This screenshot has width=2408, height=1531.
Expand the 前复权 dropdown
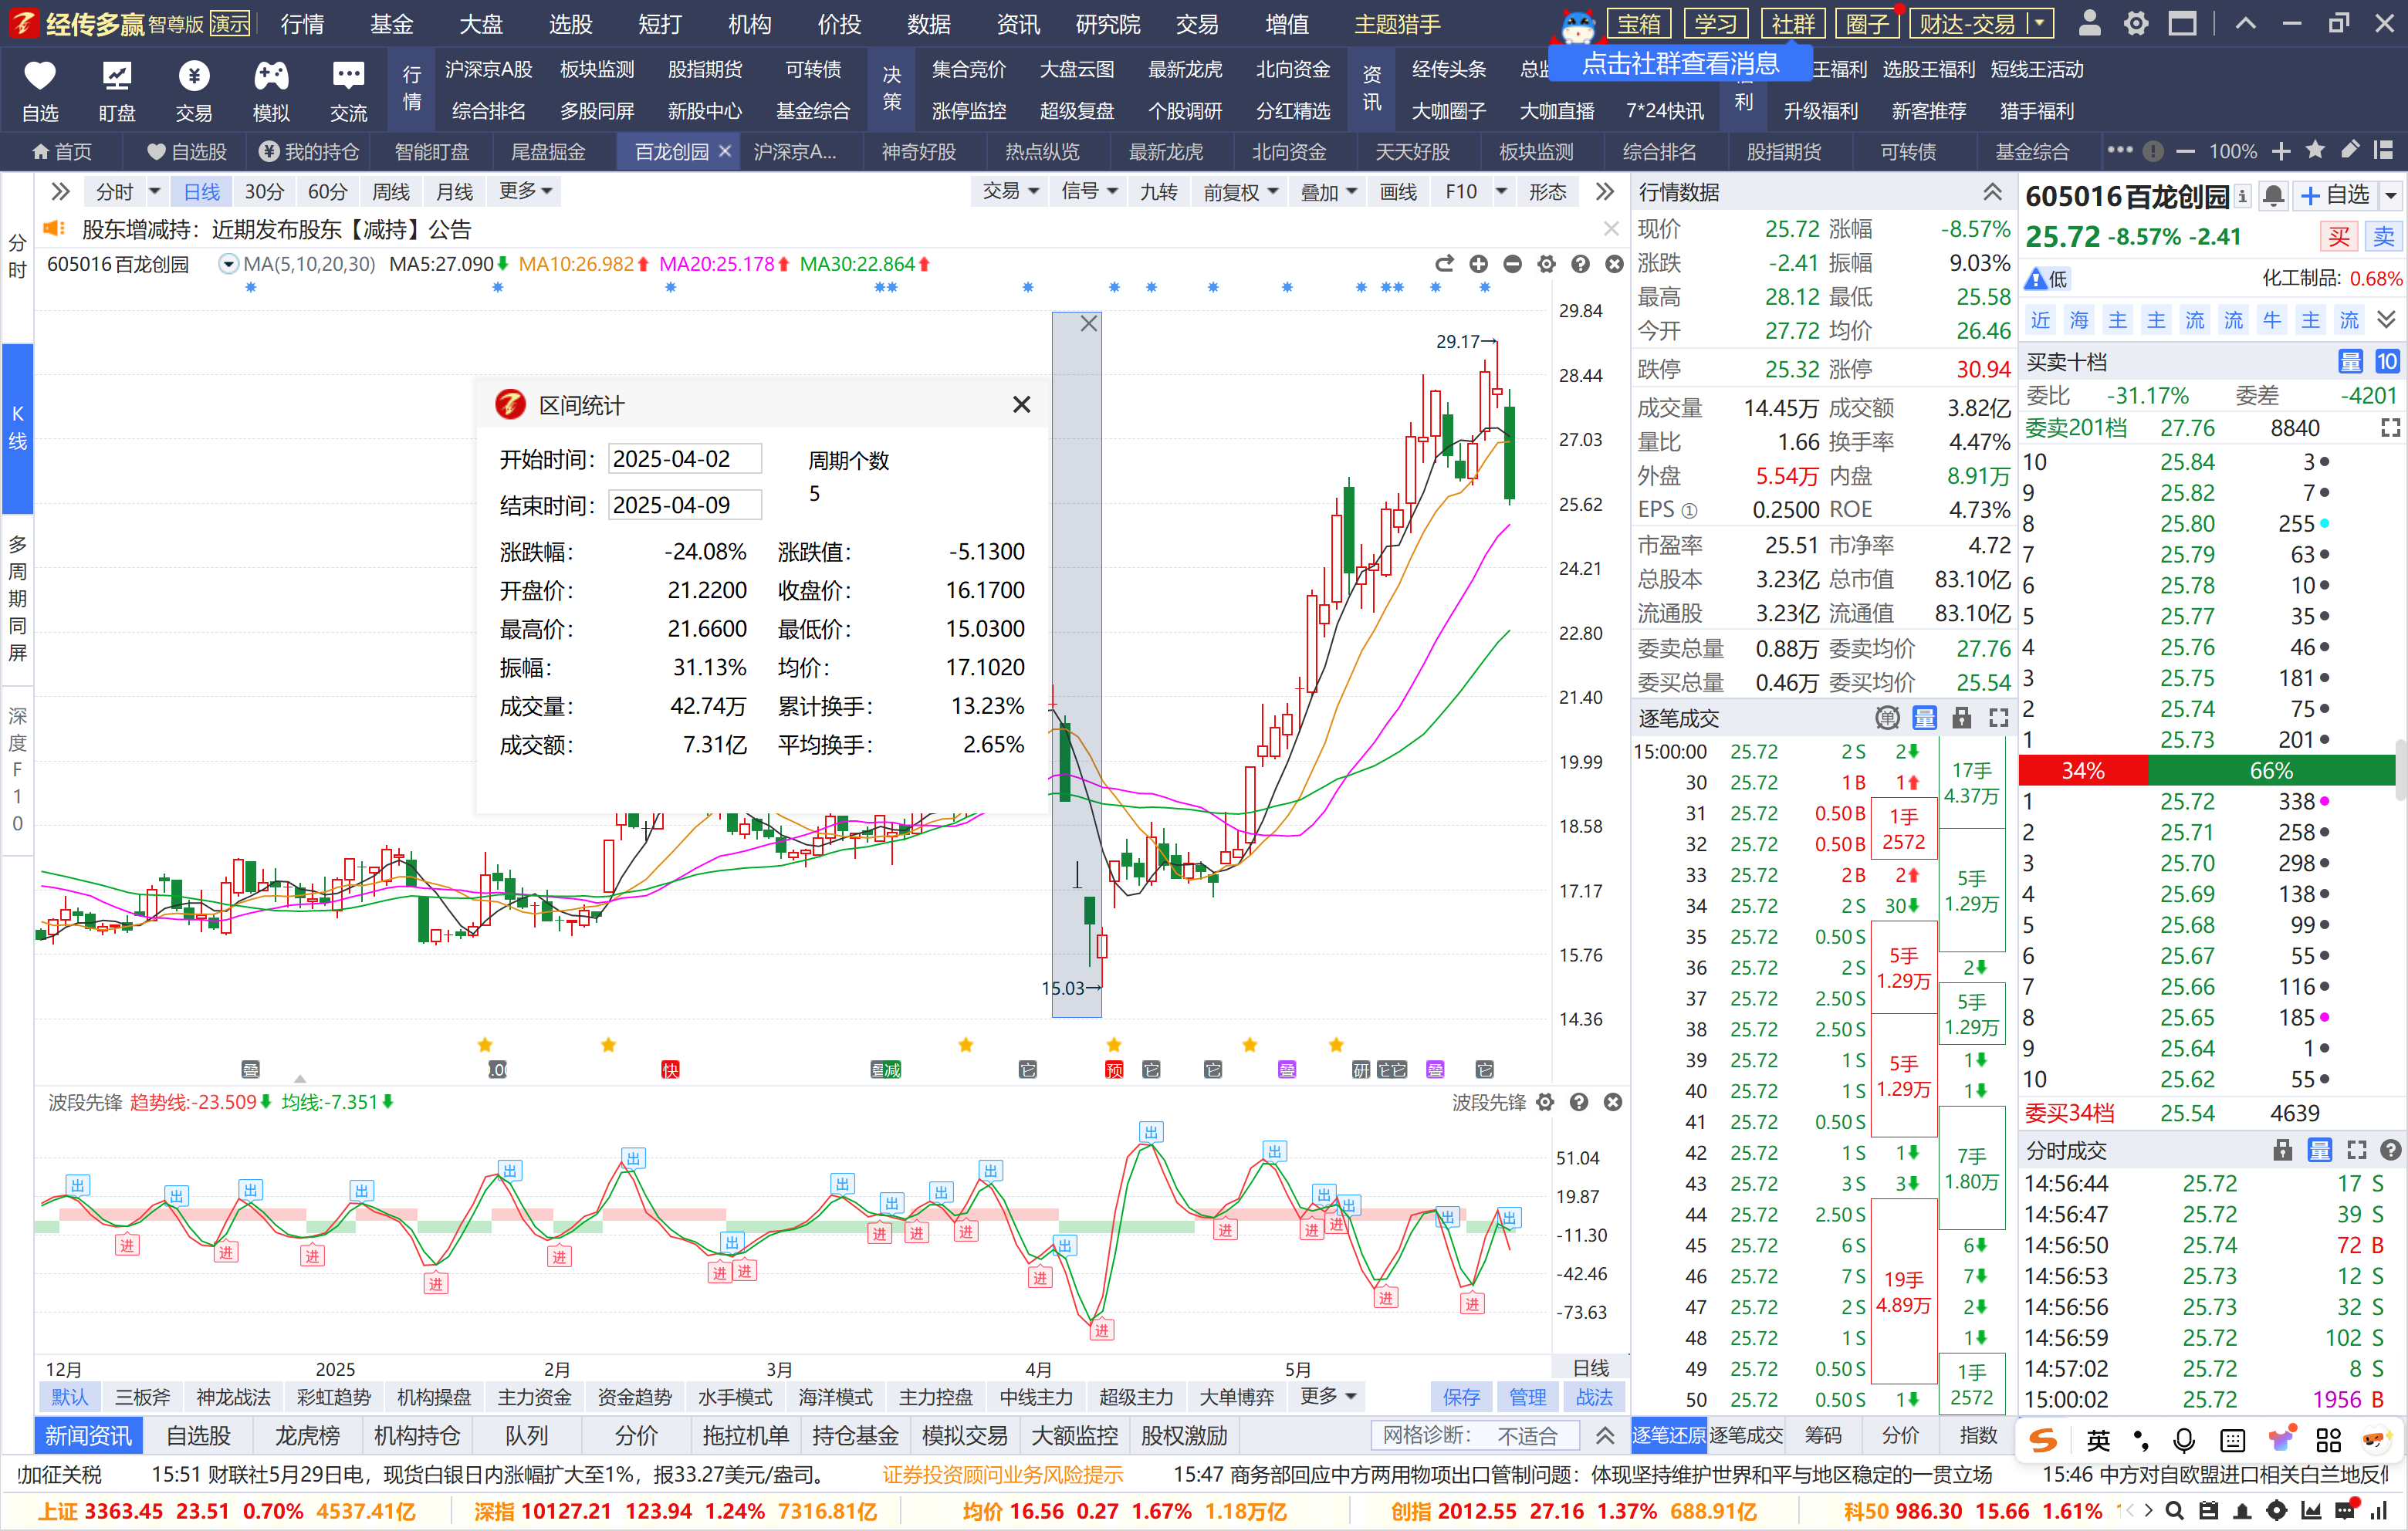(1240, 192)
